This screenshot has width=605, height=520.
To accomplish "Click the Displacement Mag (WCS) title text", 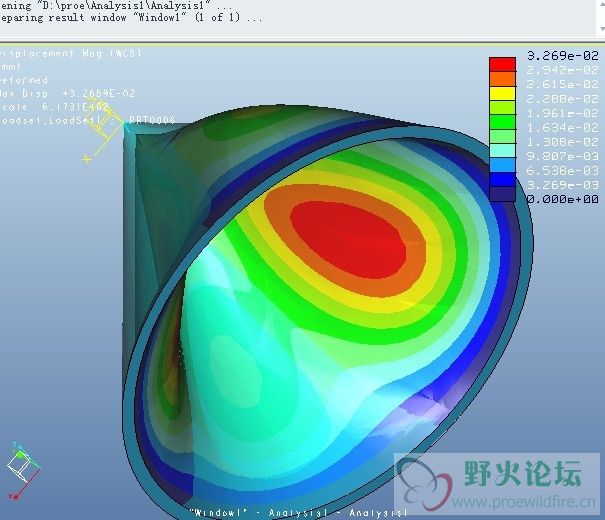I will [x=71, y=53].
